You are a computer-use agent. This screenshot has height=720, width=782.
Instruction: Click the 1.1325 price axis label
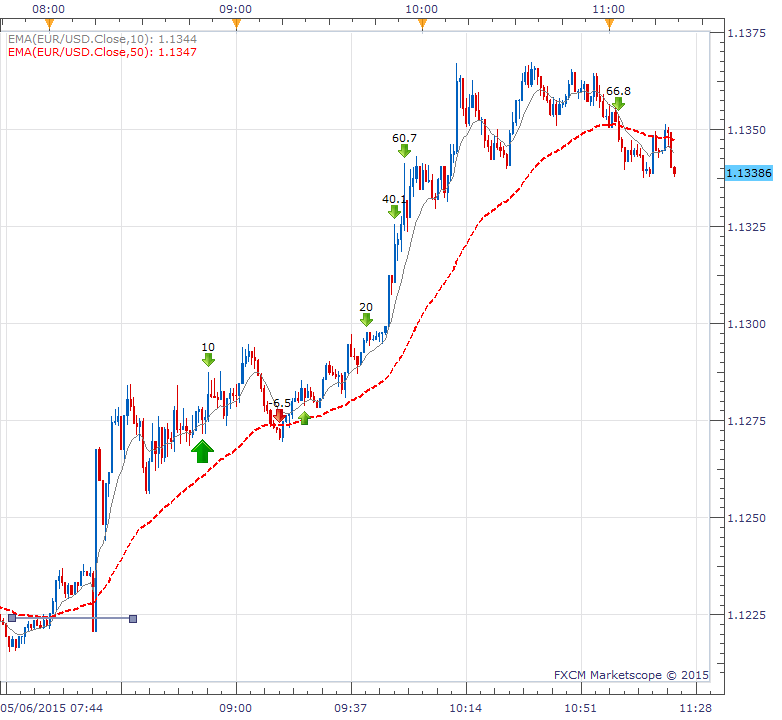tap(746, 227)
